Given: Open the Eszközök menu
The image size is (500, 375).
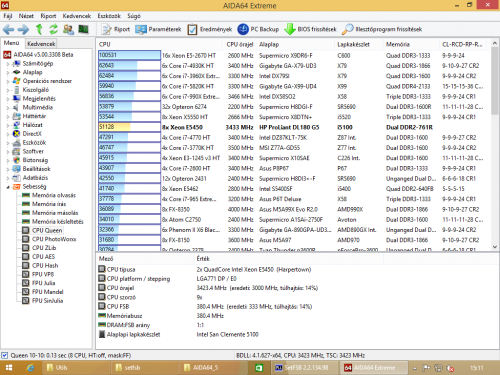Looking at the screenshot, I should (x=109, y=16).
